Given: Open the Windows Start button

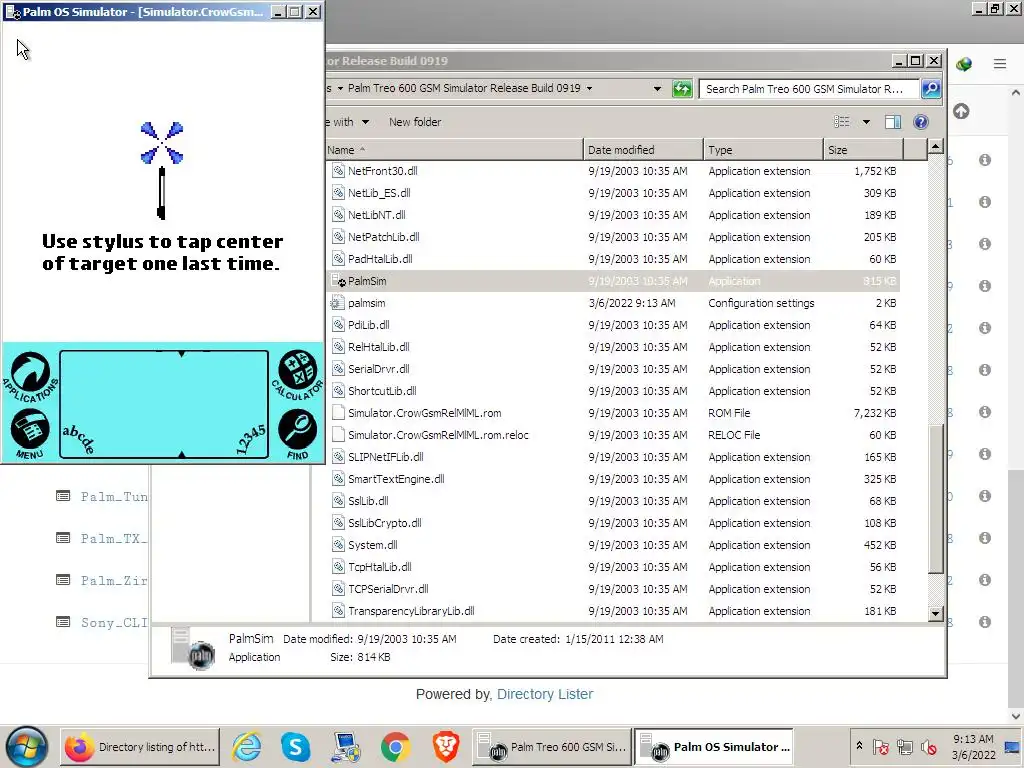Looking at the screenshot, I should [27, 746].
